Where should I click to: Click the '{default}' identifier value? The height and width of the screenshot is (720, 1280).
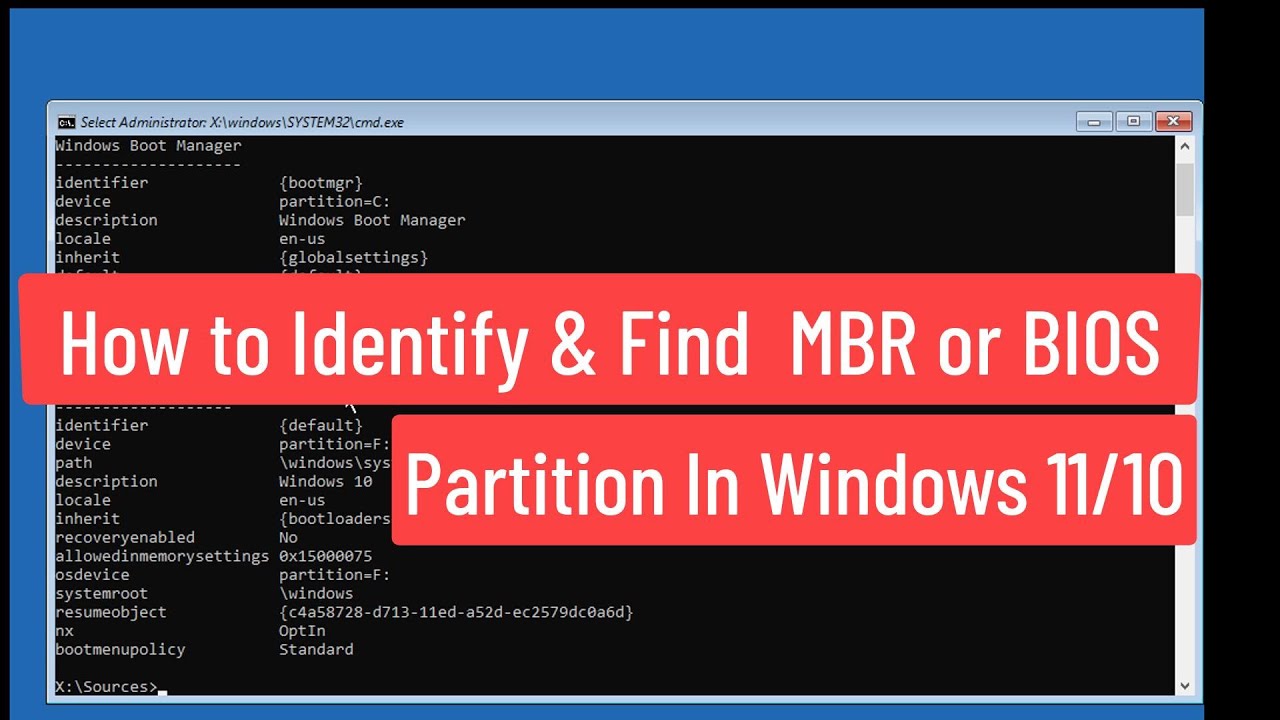tap(321, 426)
